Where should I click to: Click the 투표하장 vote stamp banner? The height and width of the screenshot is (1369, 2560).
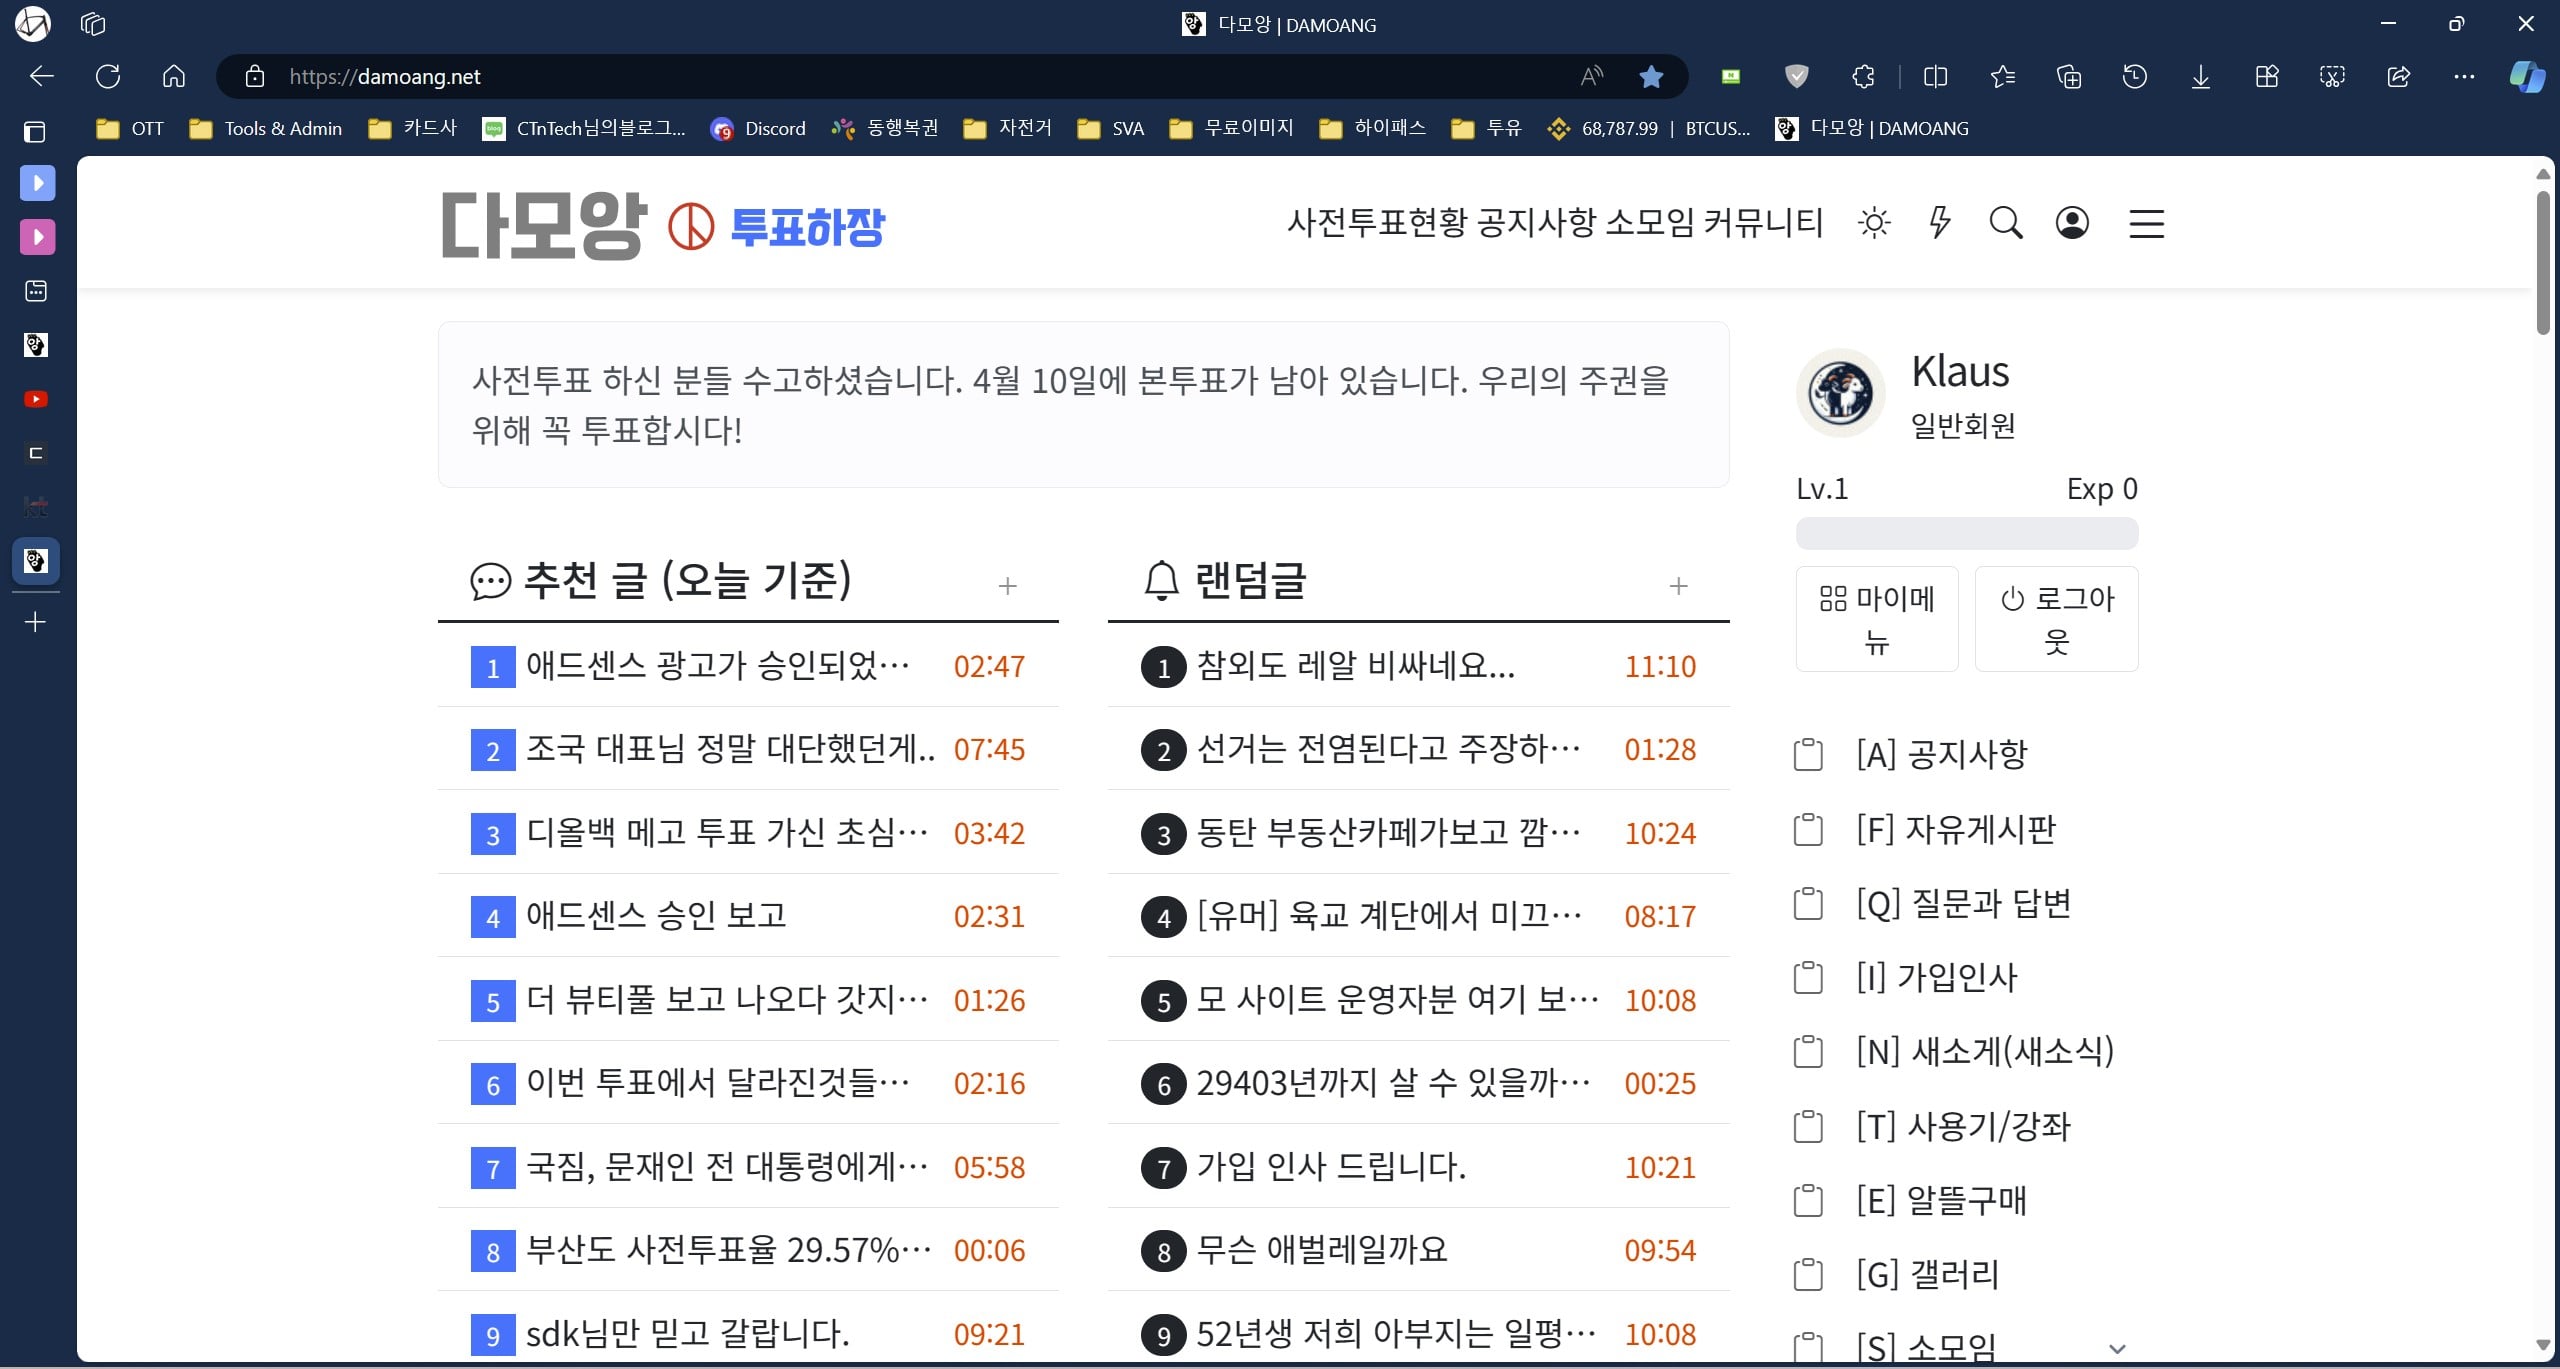776,227
